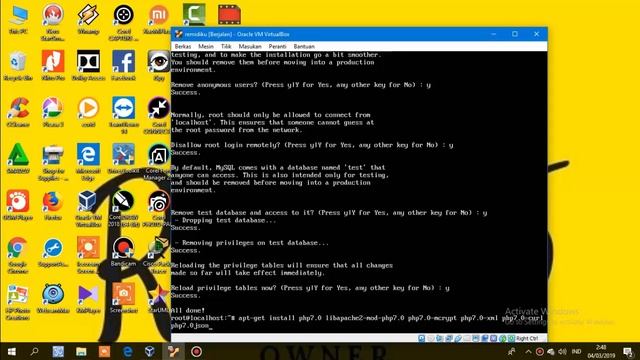Select the TeamViewer desktop shortcut
The height and width of the screenshot is (360, 640).
pos(124,115)
